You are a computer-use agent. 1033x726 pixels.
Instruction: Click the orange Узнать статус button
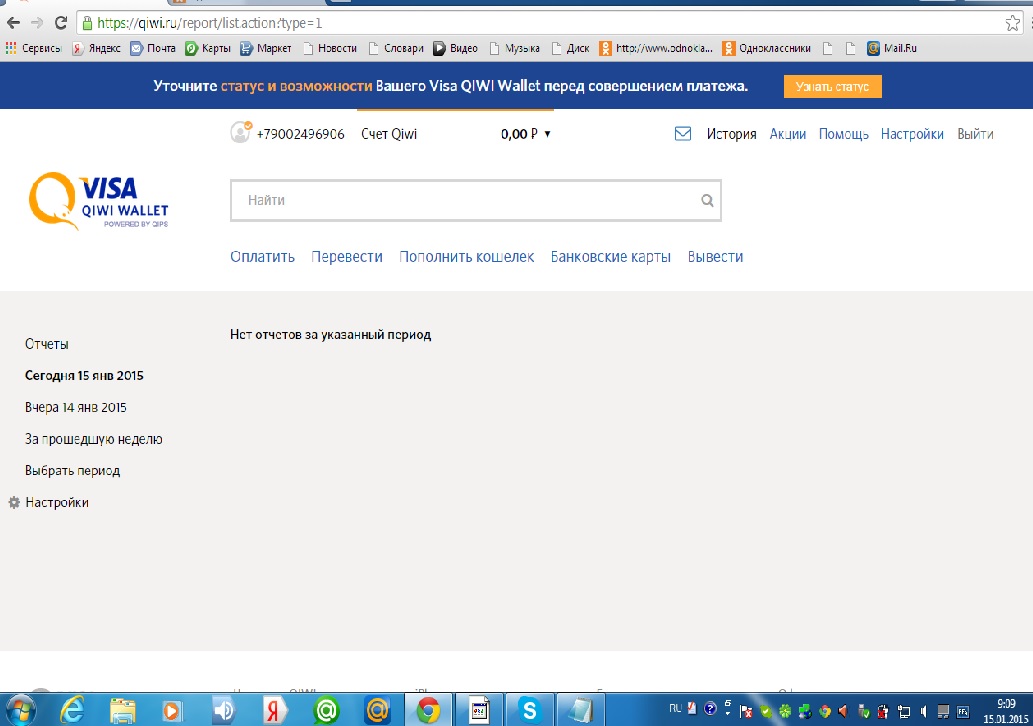pyautogui.click(x=832, y=86)
